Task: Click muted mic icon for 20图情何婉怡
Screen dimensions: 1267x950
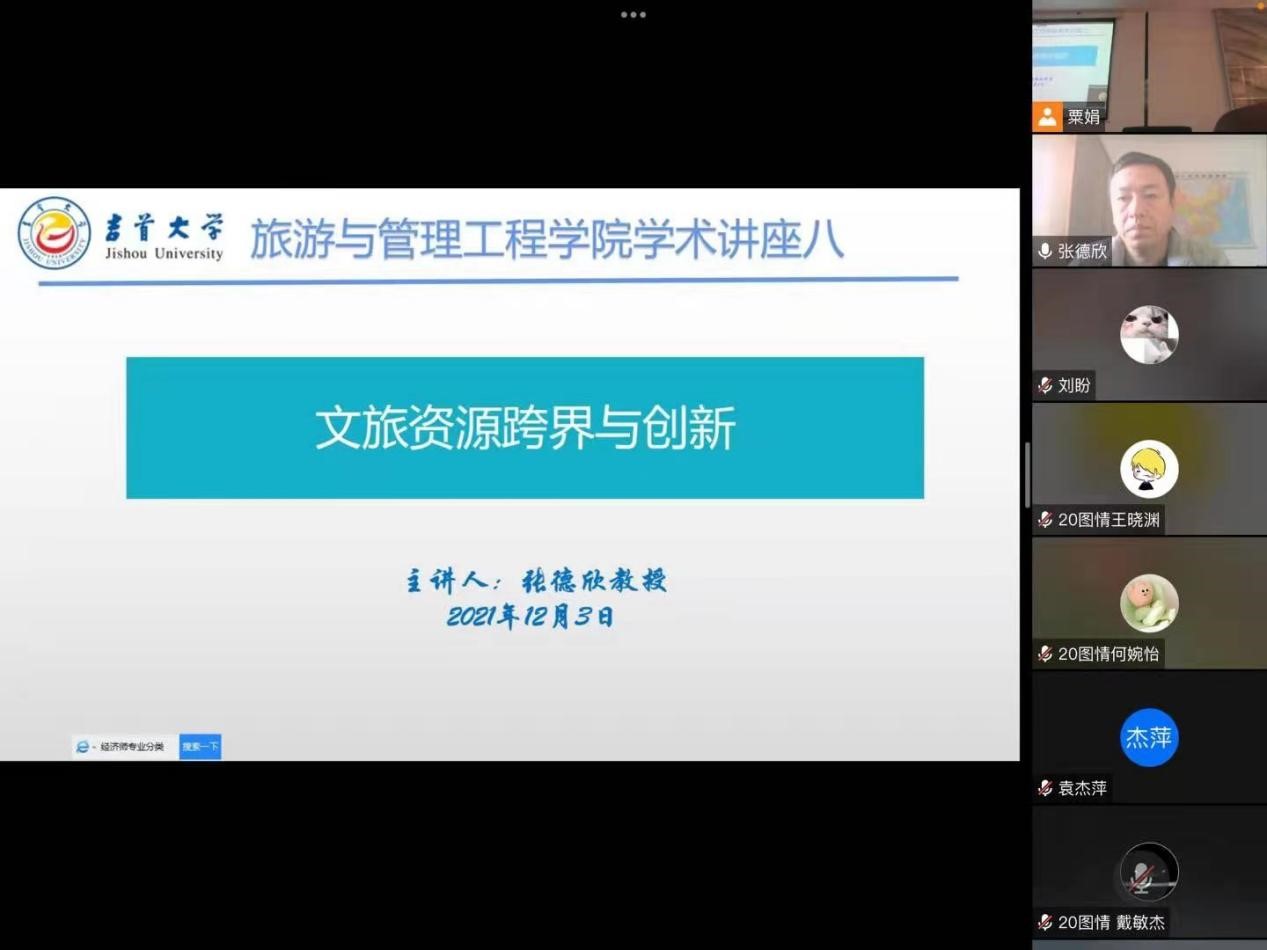Action: coord(1045,654)
